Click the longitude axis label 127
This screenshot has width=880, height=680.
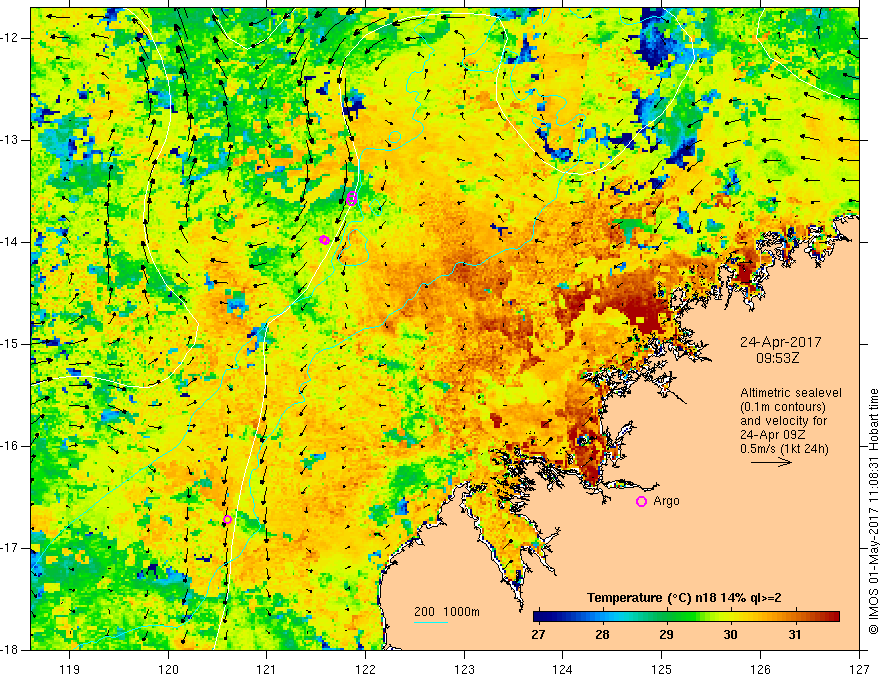(x=859, y=669)
